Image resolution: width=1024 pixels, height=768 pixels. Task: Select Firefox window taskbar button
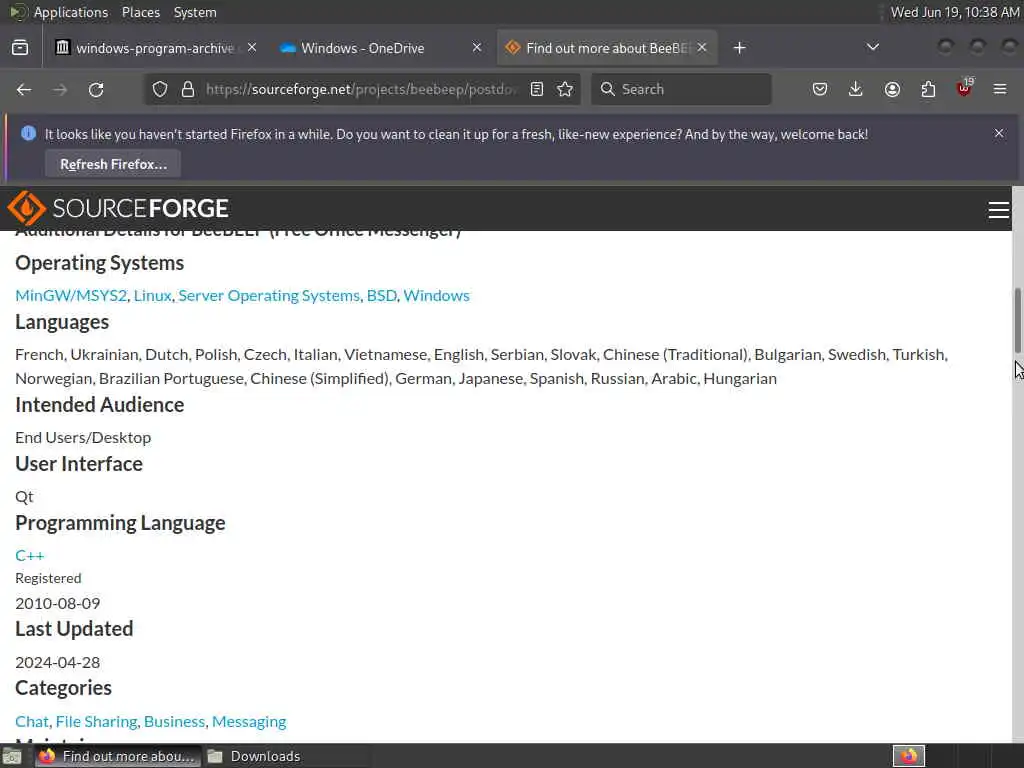tap(118, 756)
